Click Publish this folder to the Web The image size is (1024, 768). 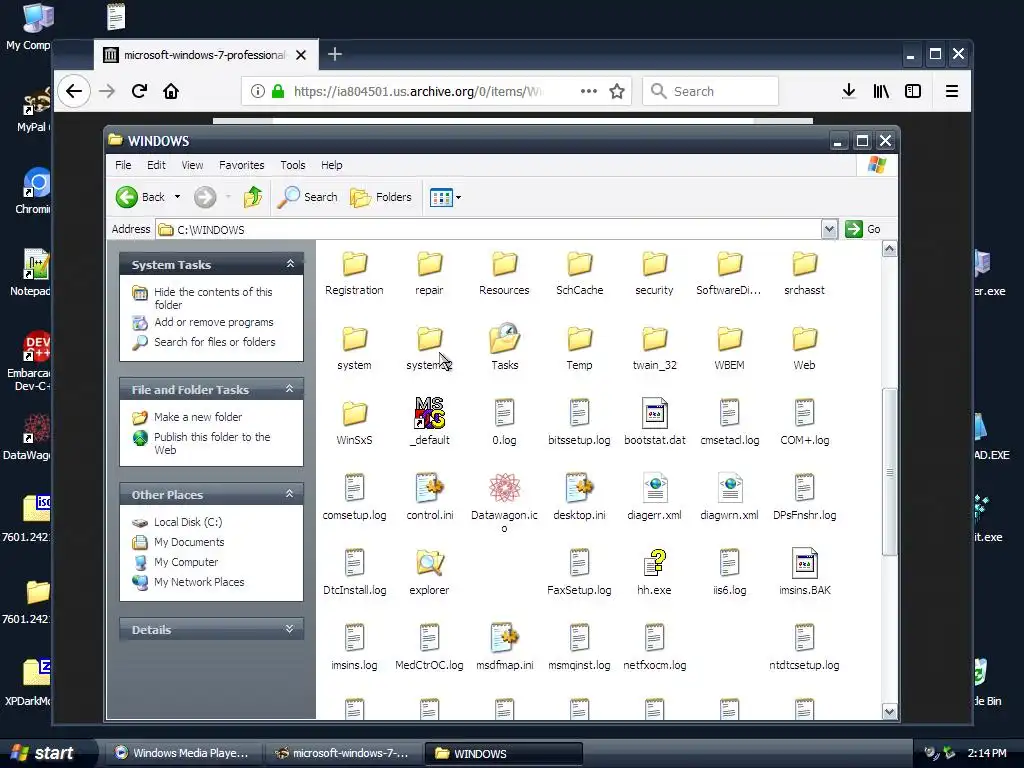tap(212, 443)
